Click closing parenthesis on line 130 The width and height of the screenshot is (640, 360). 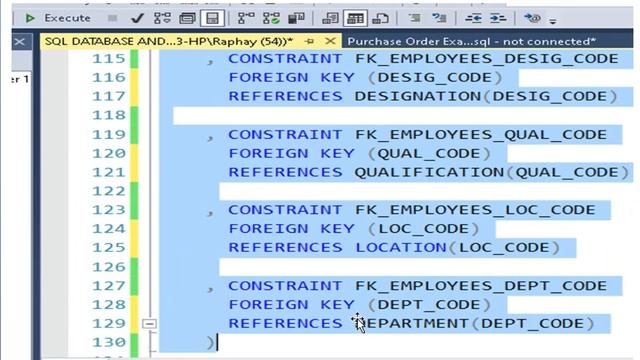click(x=210, y=343)
